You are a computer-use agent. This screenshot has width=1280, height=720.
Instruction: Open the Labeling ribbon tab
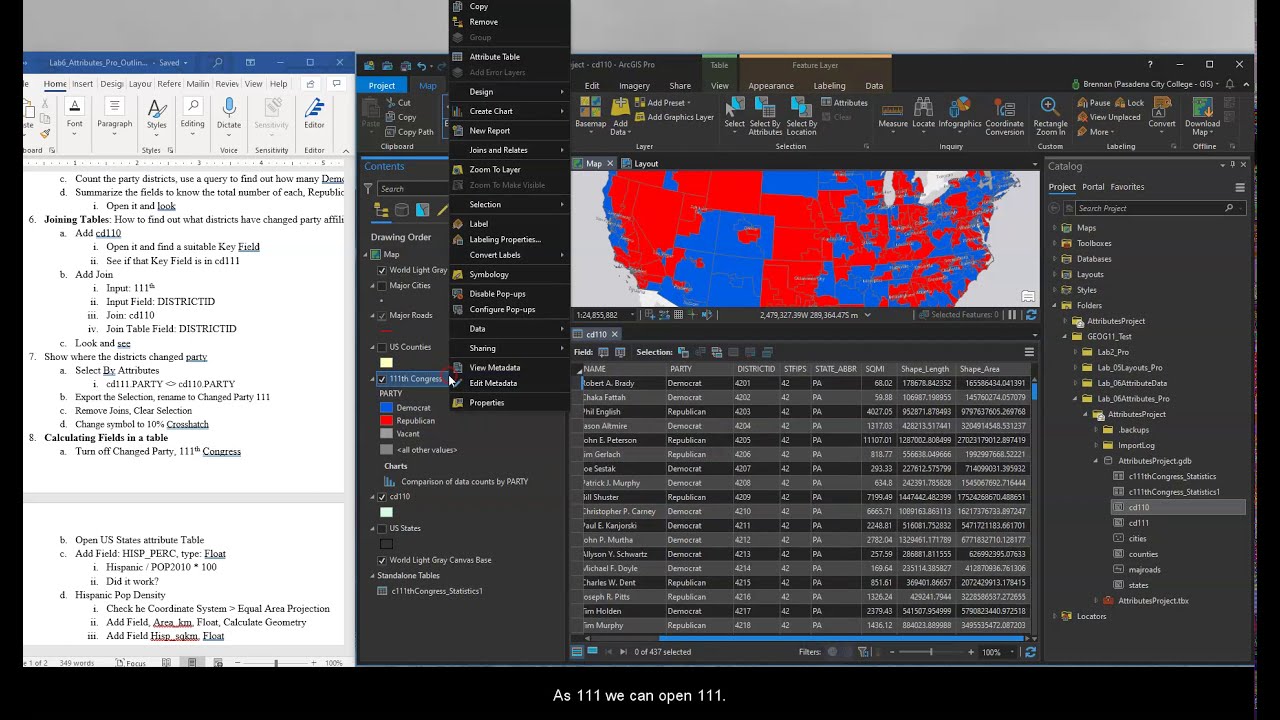(x=829, y=86)
